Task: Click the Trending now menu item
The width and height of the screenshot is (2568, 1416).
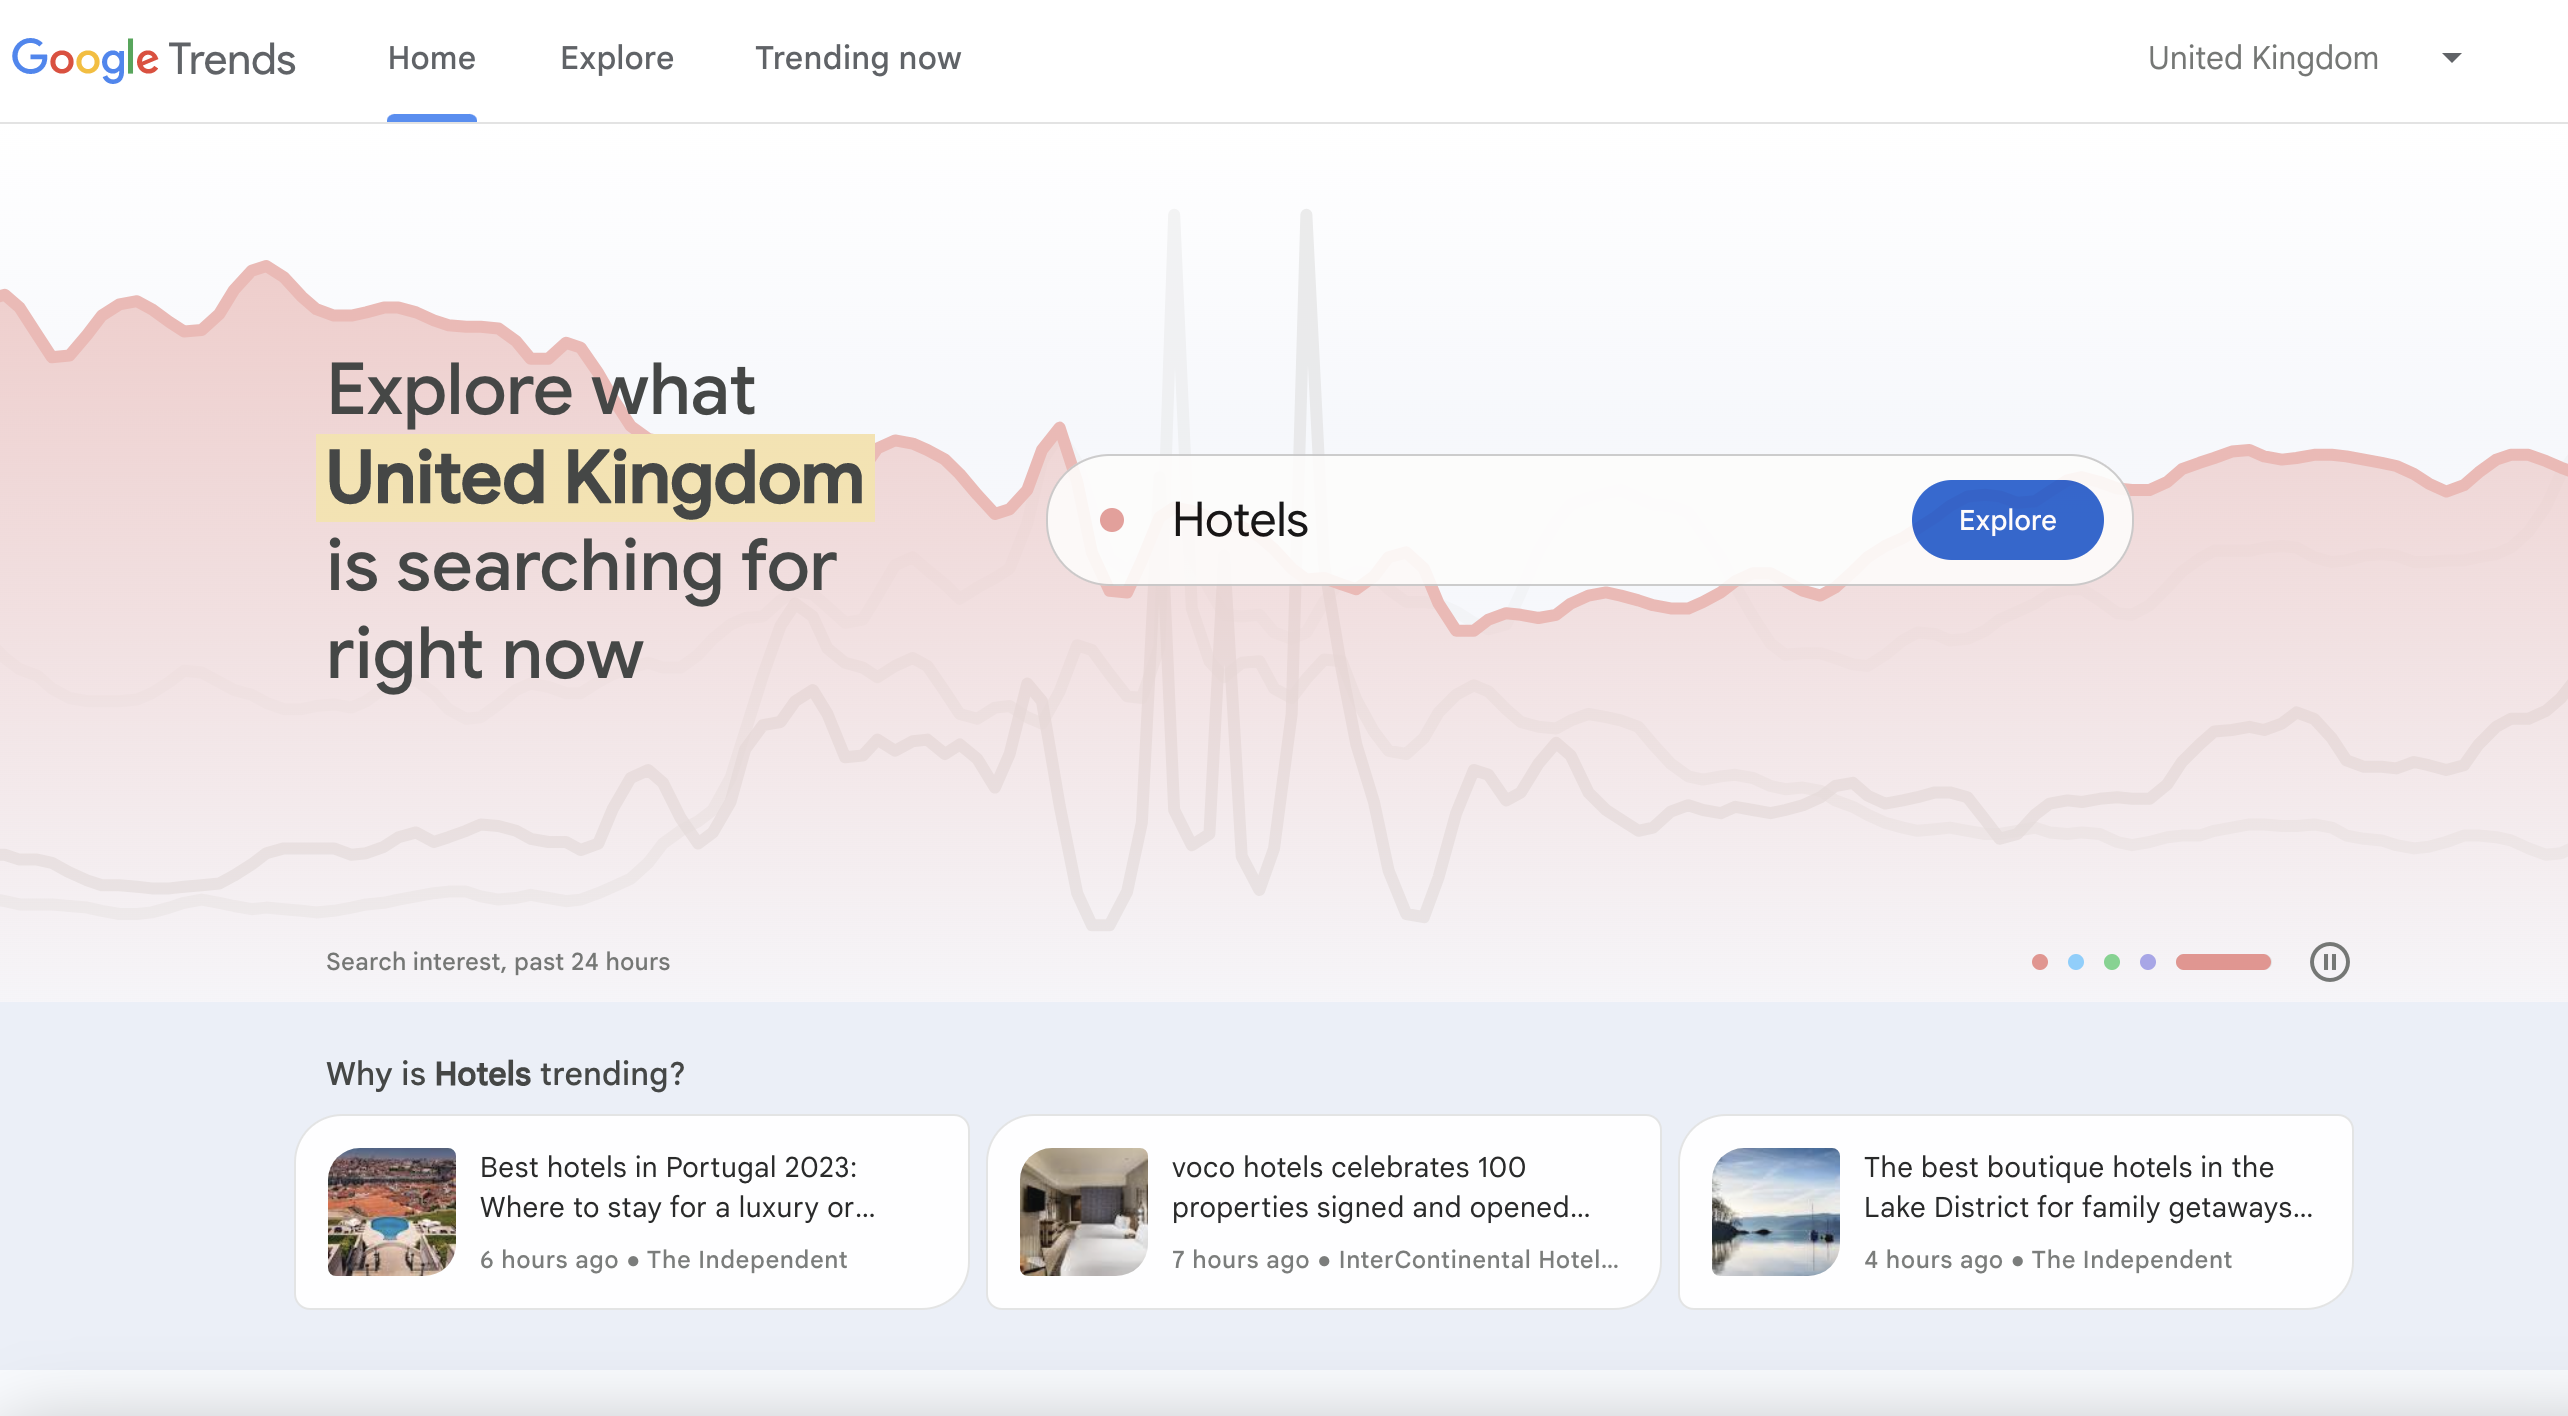Action: pyautogui.click(x=858, y=58)
